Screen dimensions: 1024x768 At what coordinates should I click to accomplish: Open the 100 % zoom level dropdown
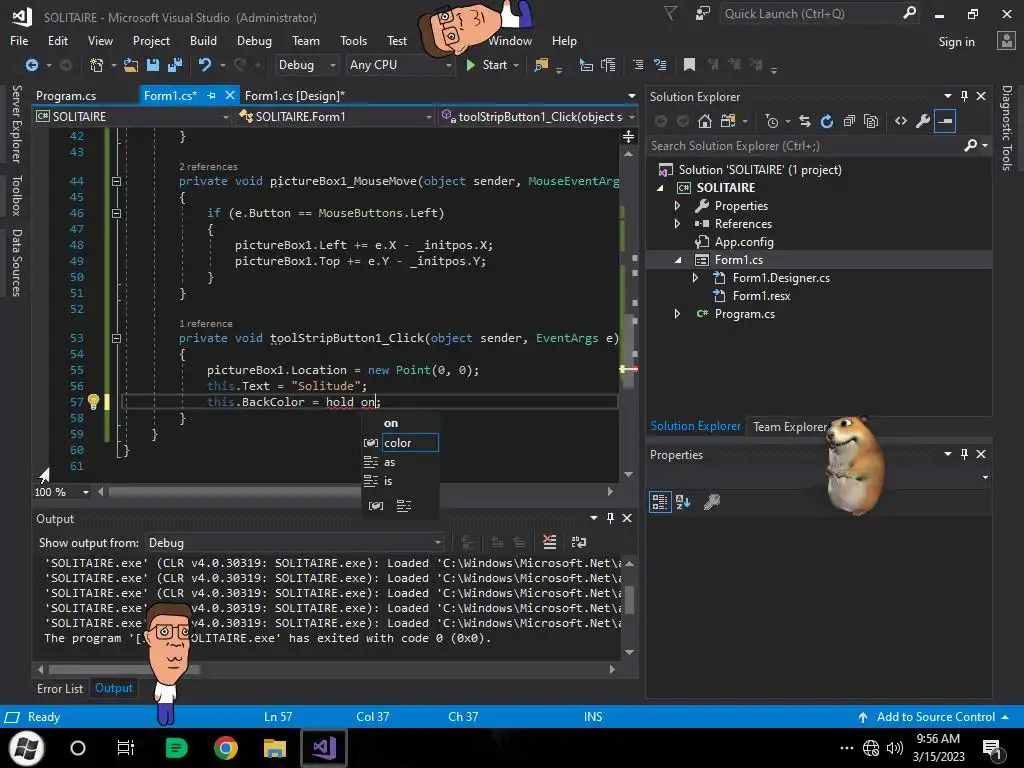pyautogui.click(x=86, y=492)
